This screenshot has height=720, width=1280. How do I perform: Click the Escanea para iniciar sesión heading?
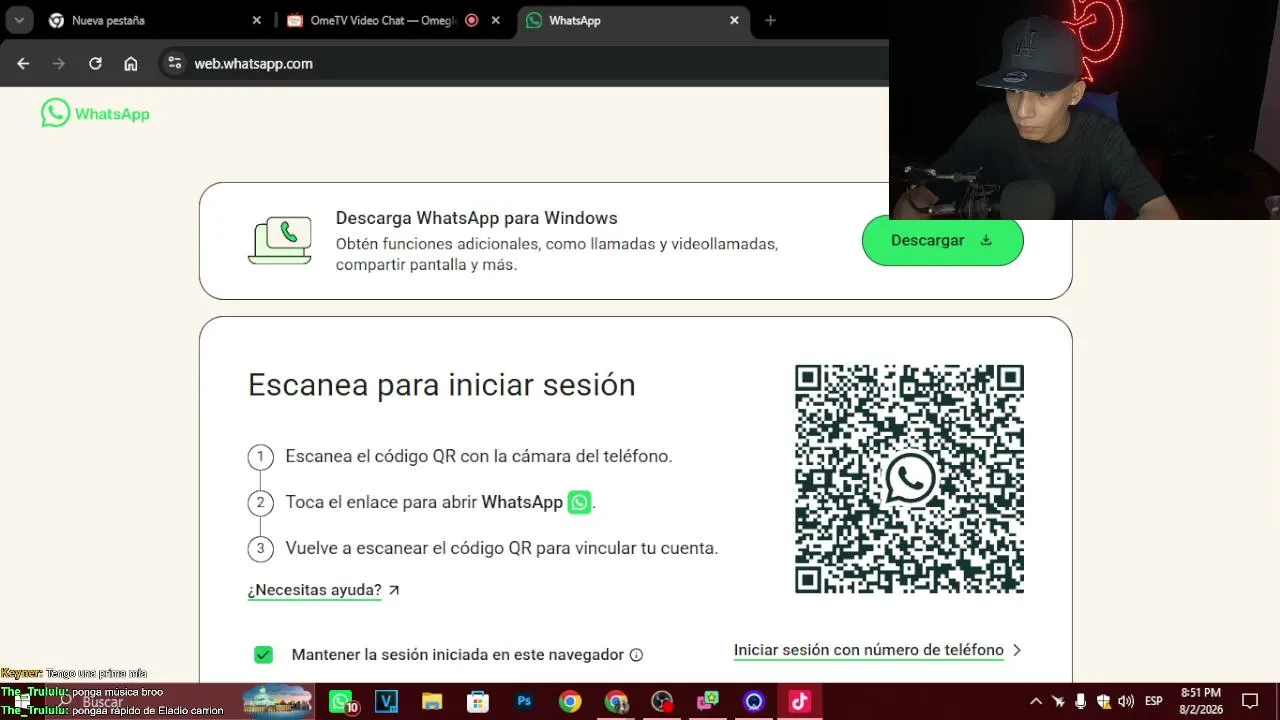click(441, 385)
